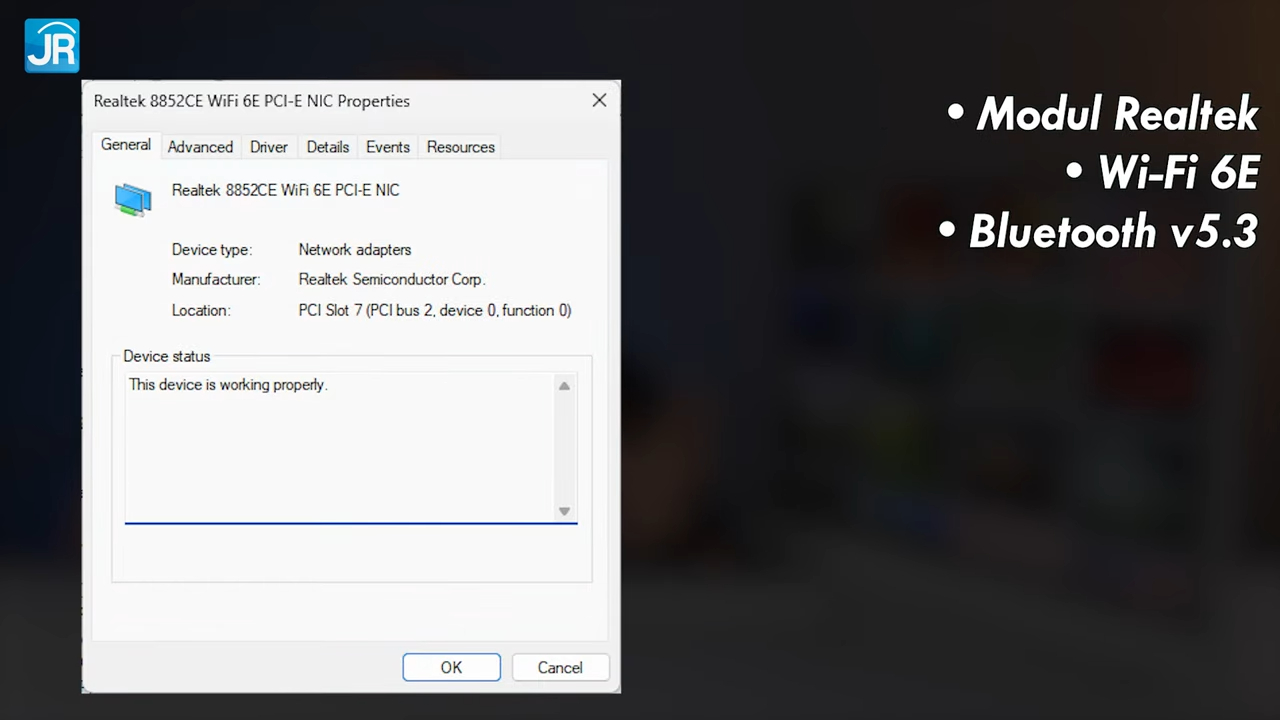Dismiss the dialog using Cancel

559,667
